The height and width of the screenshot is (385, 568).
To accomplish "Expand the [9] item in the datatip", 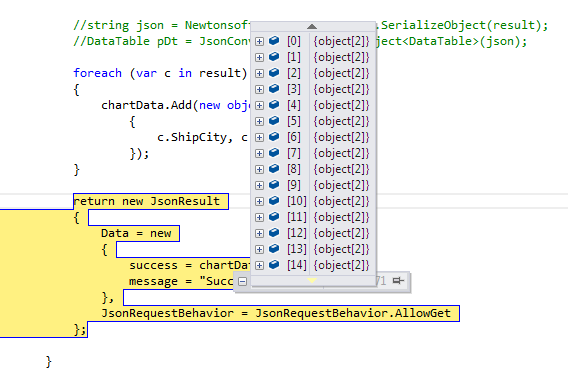I will tap(259, 185).
